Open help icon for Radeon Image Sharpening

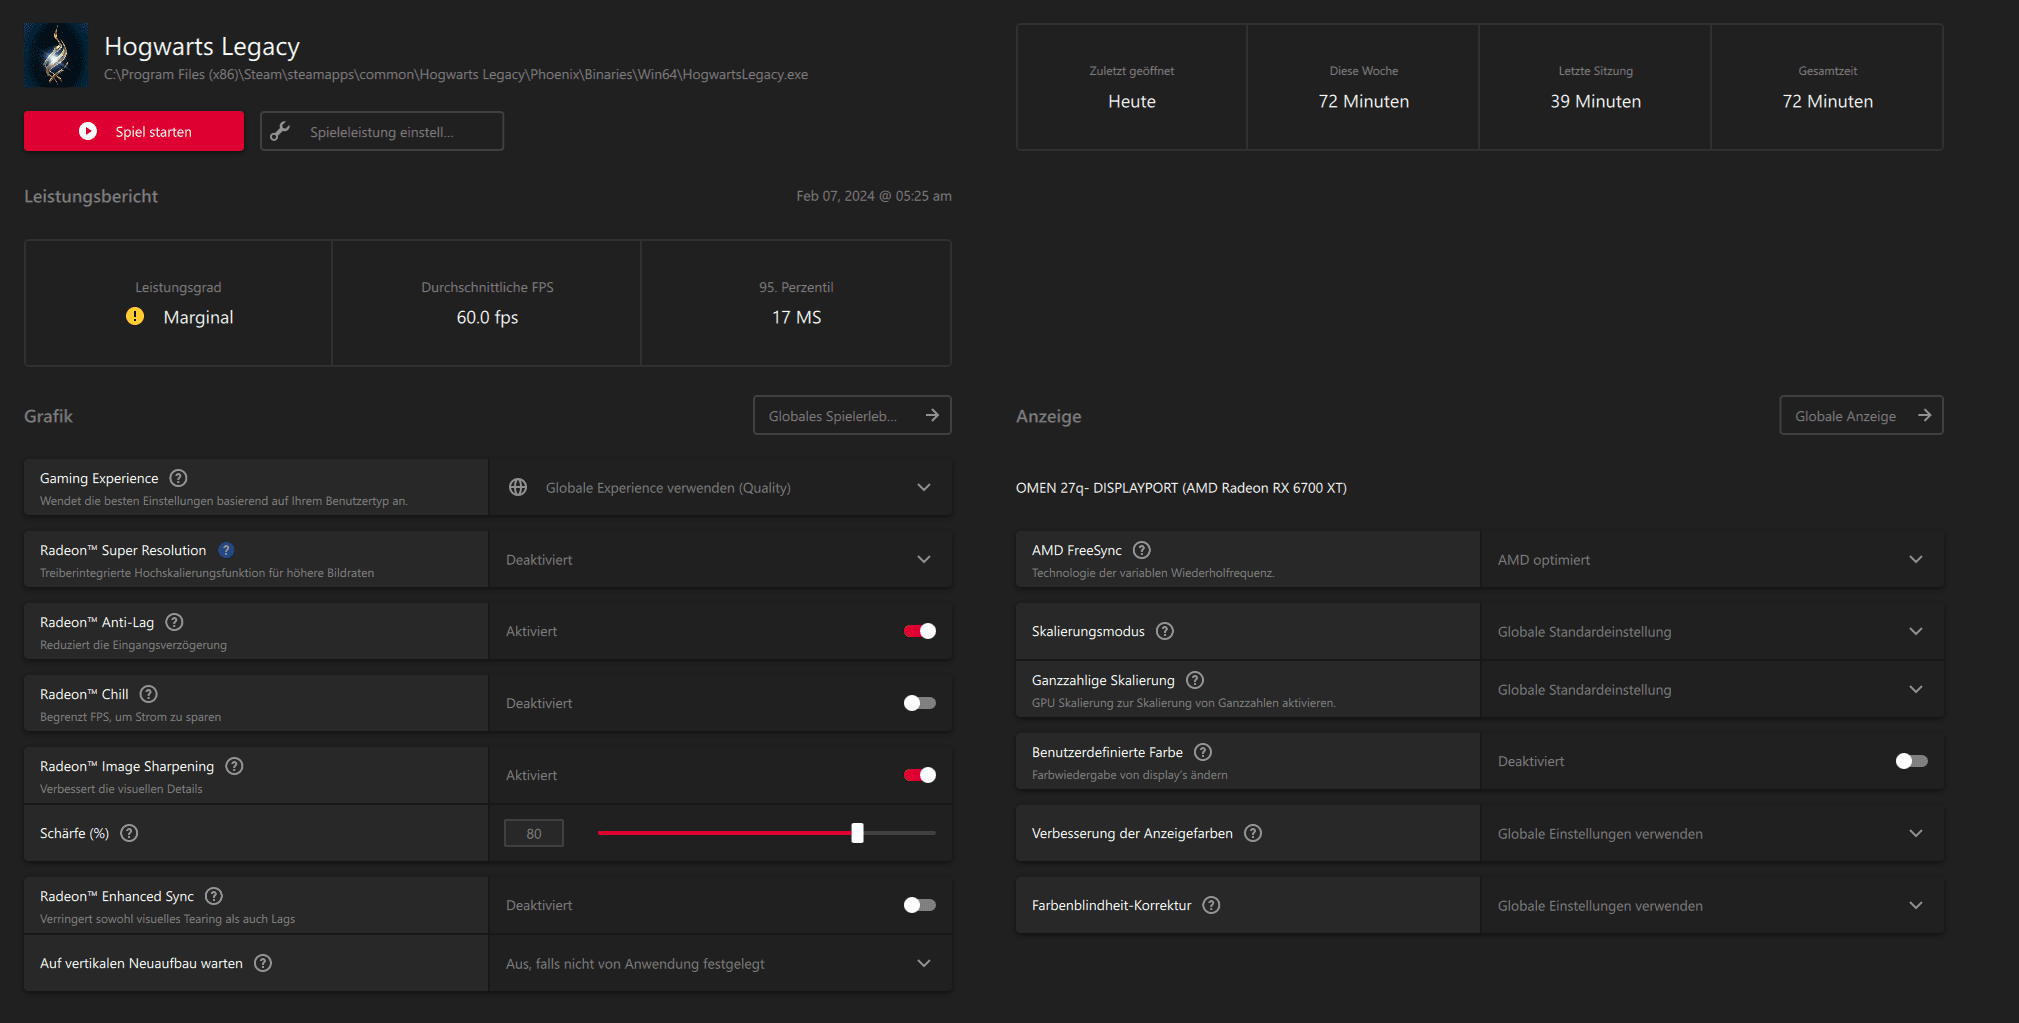pyautogui.click(x=234, y=766)
